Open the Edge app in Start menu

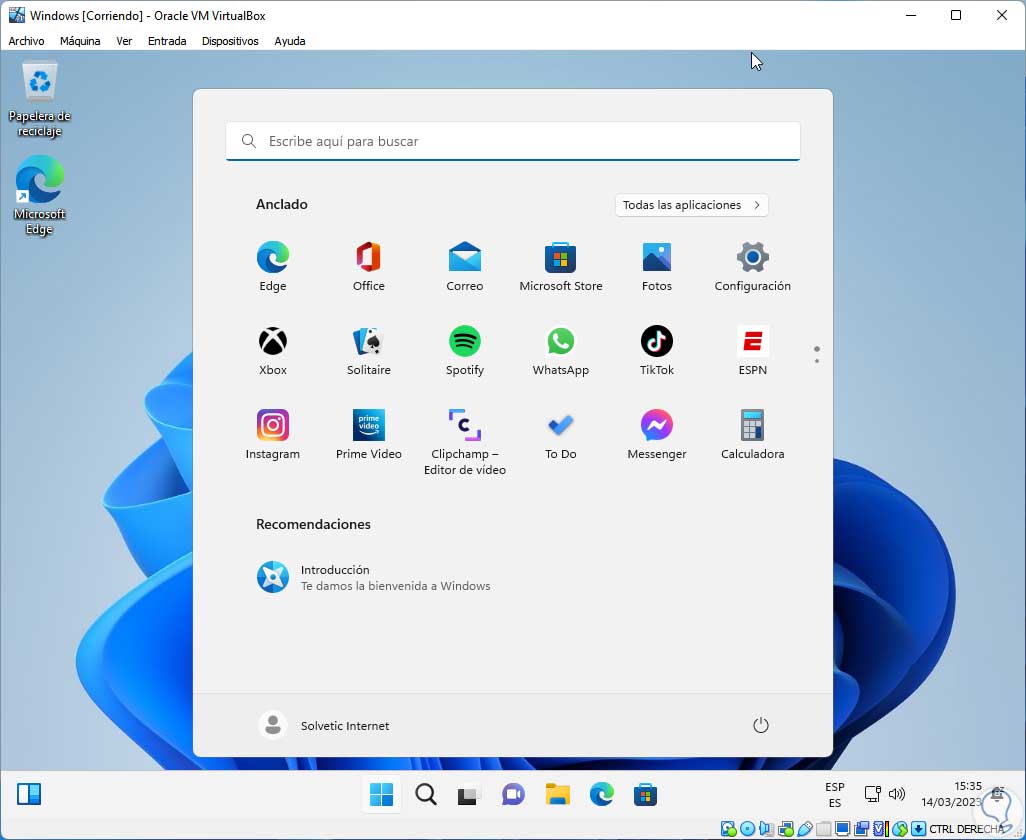point(273,267)
